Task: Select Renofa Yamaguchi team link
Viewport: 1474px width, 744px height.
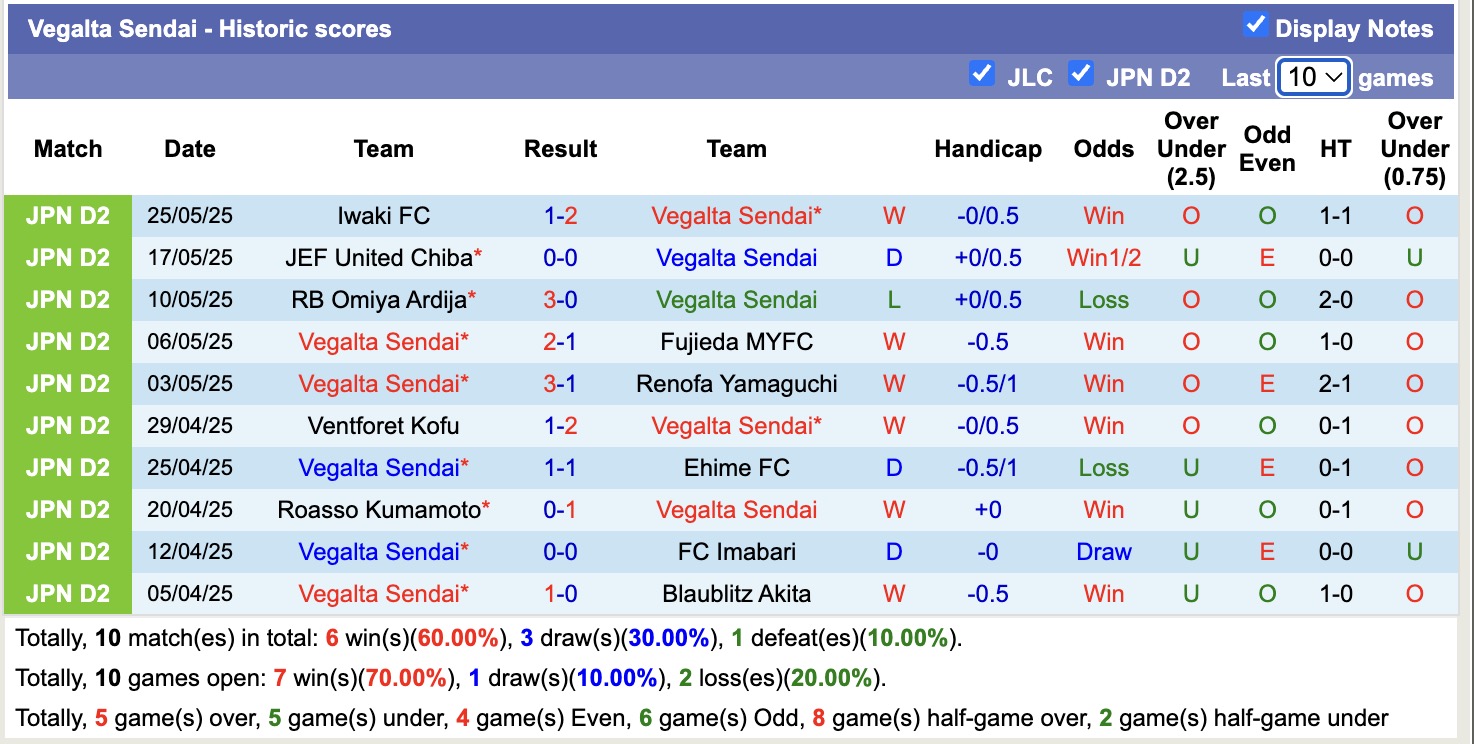Action: click(736, 384)
